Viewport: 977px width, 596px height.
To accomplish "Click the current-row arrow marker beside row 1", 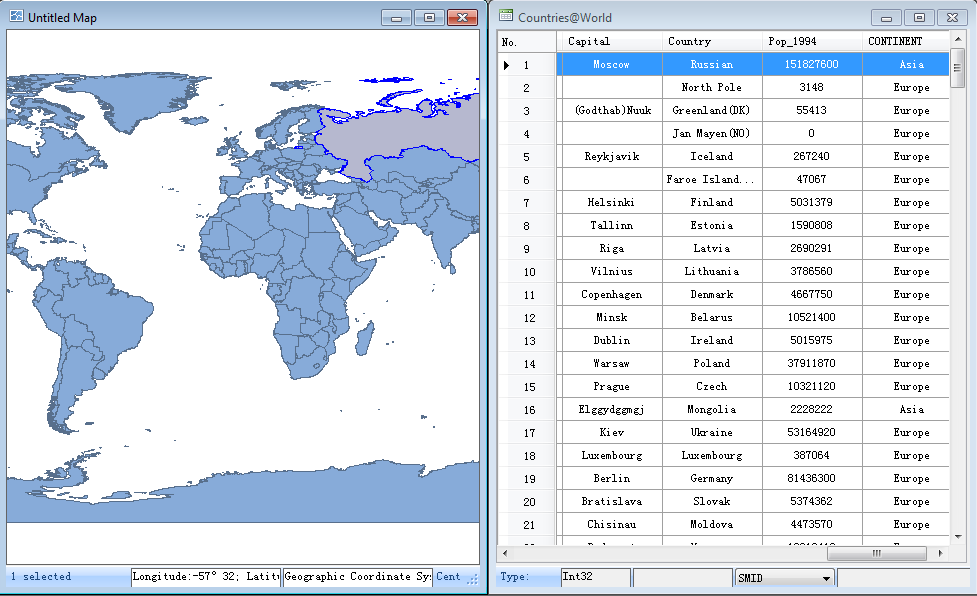I will tap(507, 65).
